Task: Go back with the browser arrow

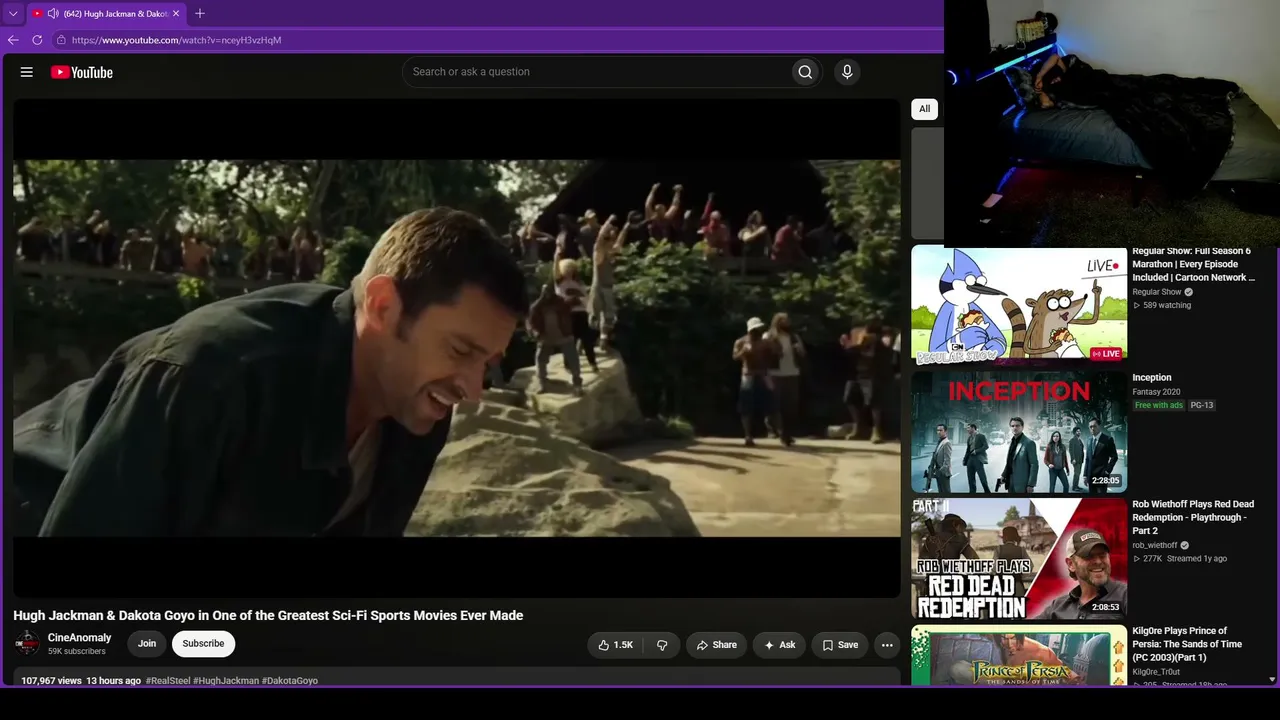Action: coord(13,40)
